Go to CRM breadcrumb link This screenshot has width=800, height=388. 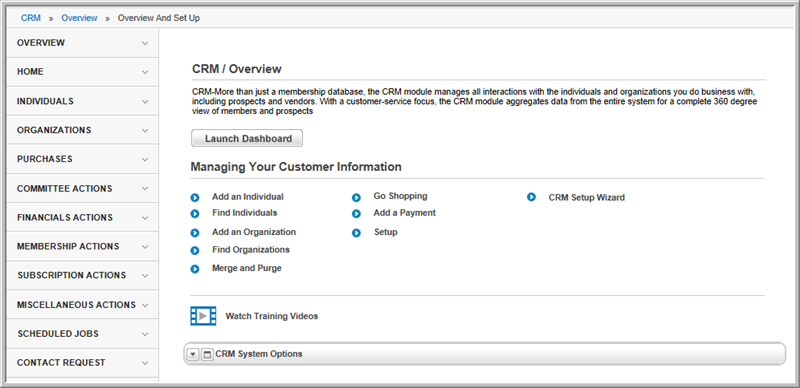pos(31,18)
